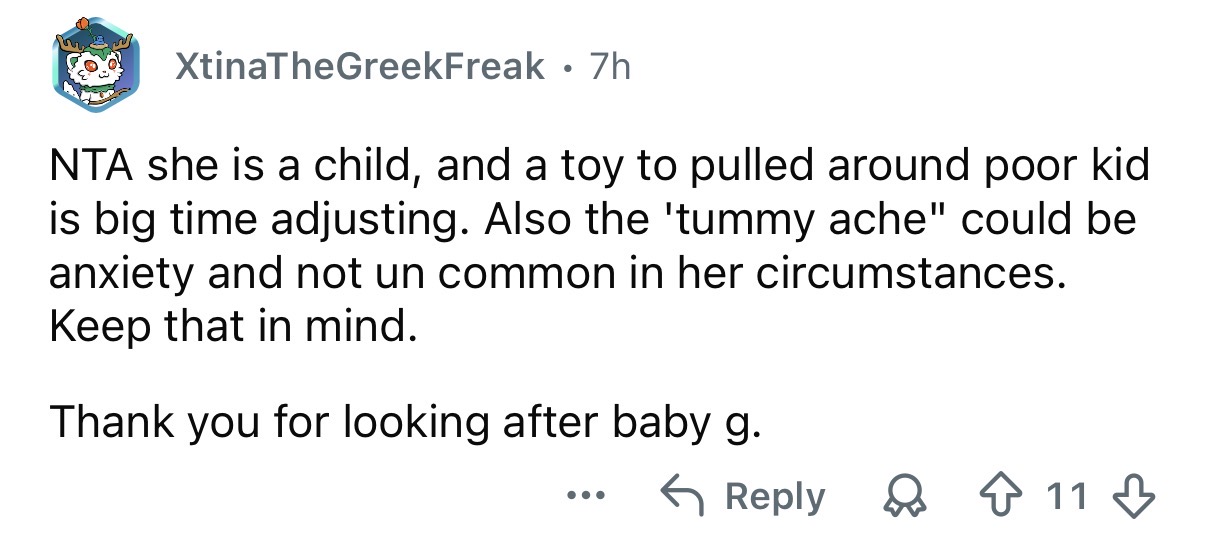Click the sentence 'Keep that in mind.'
Image resolution: width=1206 pixels, height=537 pixels.
point(229,325)
